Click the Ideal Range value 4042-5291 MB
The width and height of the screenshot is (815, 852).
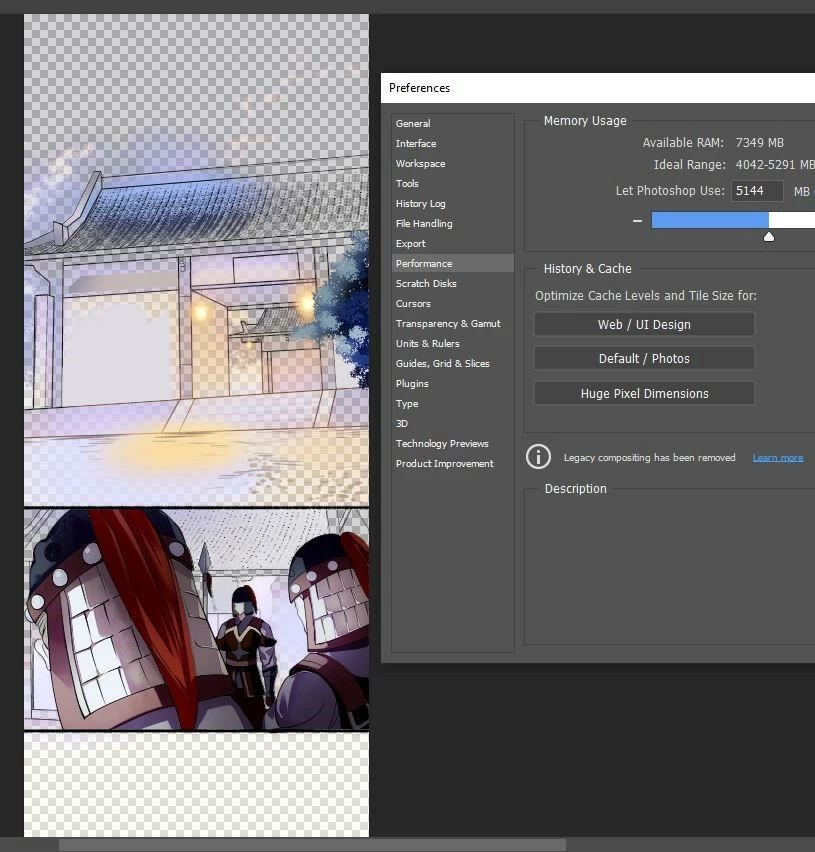click(x=775, y=165)
